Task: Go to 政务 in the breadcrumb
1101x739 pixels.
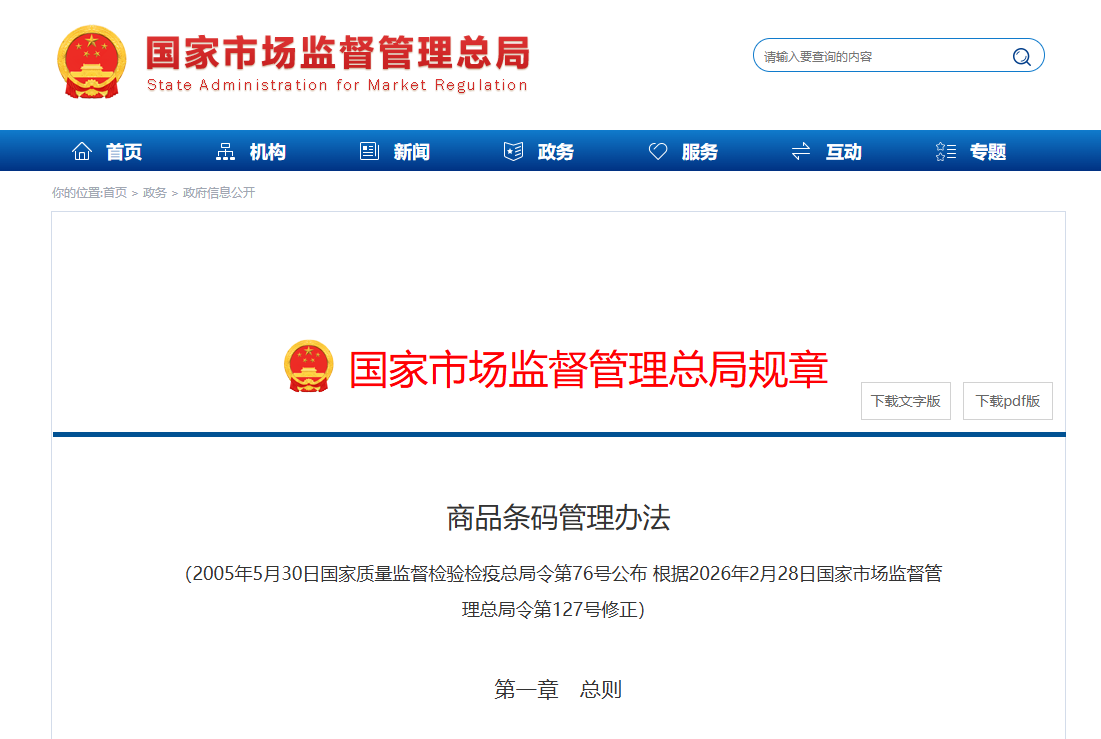Action: (154, 192)
